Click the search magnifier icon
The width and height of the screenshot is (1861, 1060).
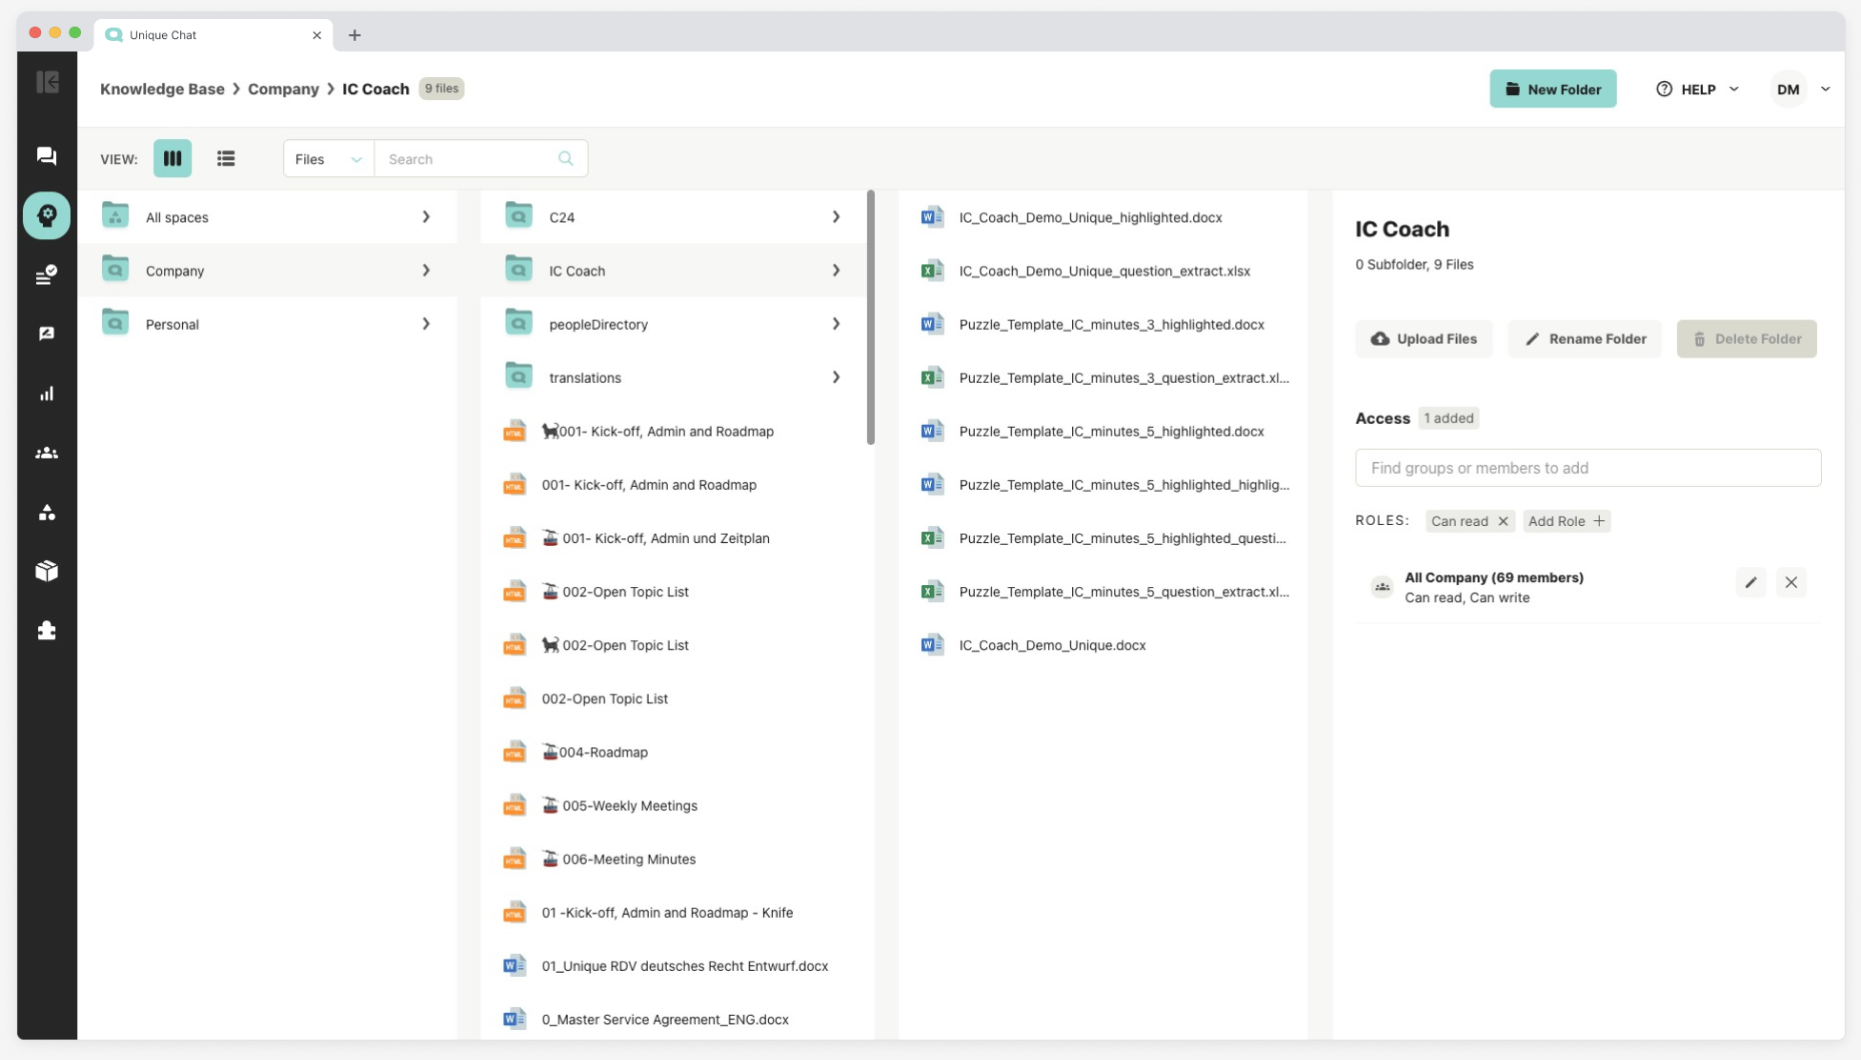[x=565, y=159]
